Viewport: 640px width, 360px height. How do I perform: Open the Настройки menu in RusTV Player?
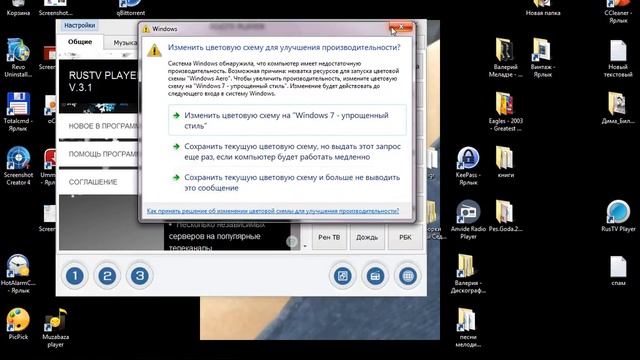pos(80,25)
